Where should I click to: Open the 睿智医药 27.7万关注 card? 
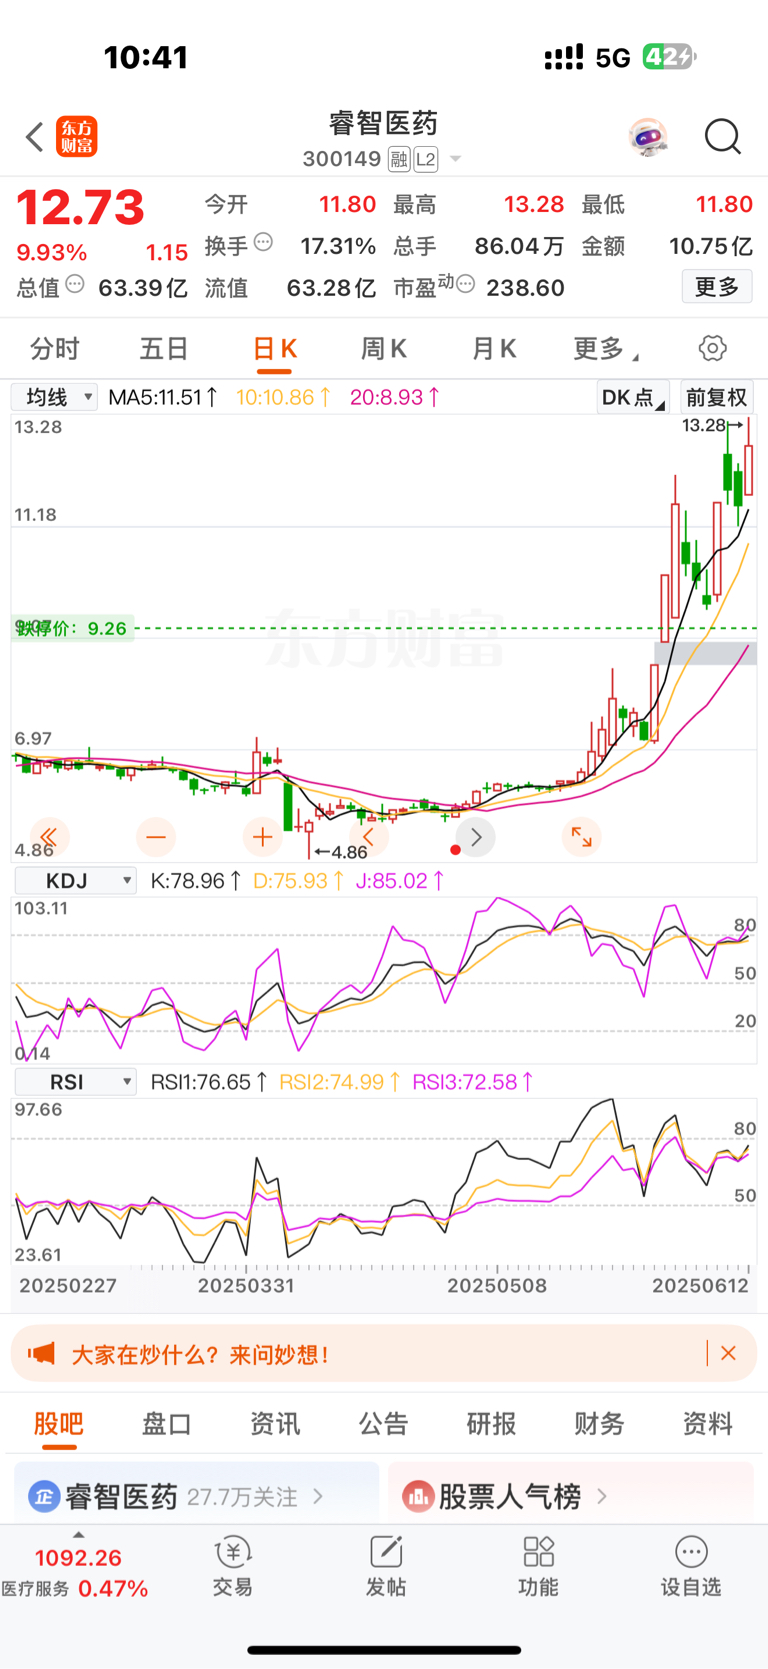tap(196, 1494)
